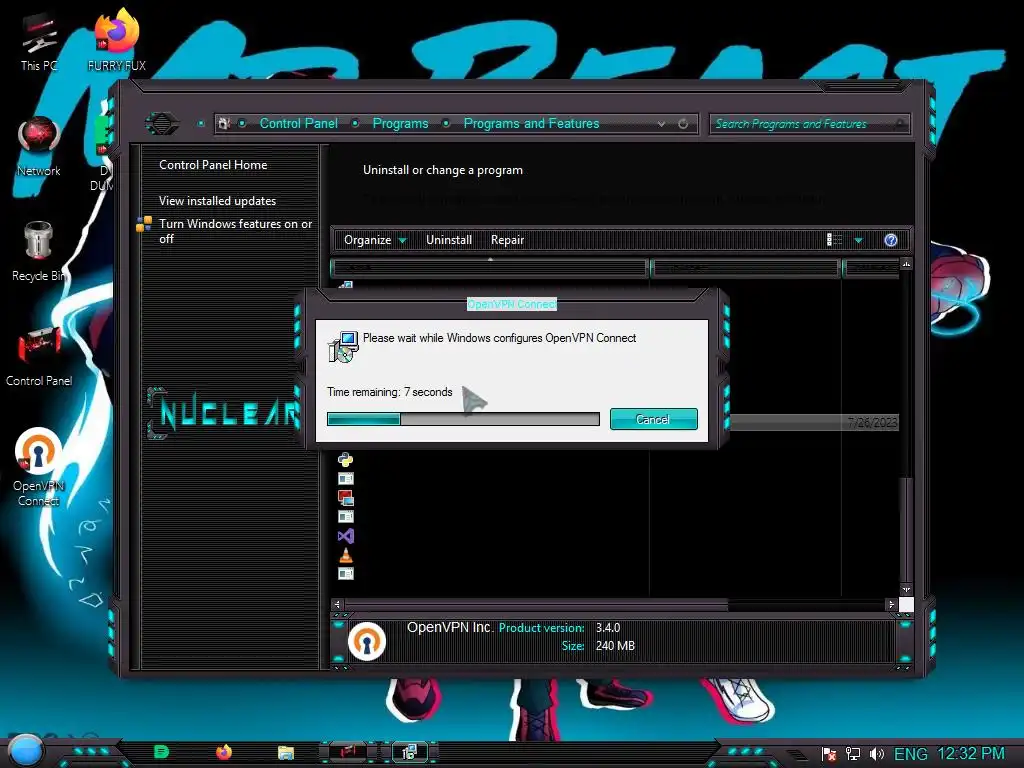Click the volume speaker tray icon
Viewport: 1024px width, 768px height.
pos(876,754)
